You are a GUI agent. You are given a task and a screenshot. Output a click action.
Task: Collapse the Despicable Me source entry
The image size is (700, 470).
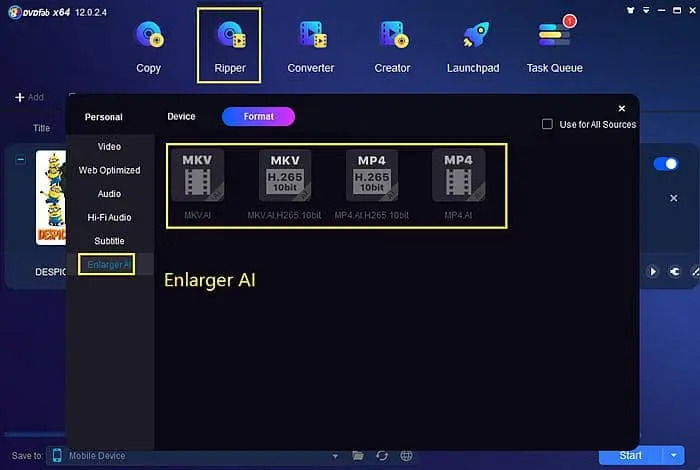21,159
